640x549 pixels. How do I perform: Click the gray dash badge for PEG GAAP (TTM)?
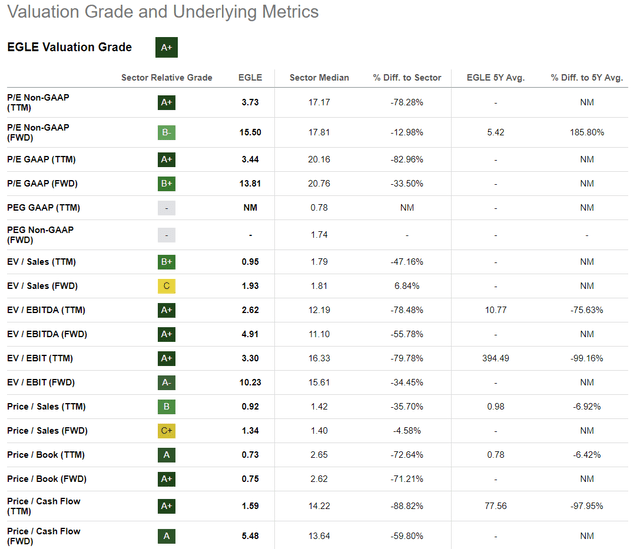166,207
